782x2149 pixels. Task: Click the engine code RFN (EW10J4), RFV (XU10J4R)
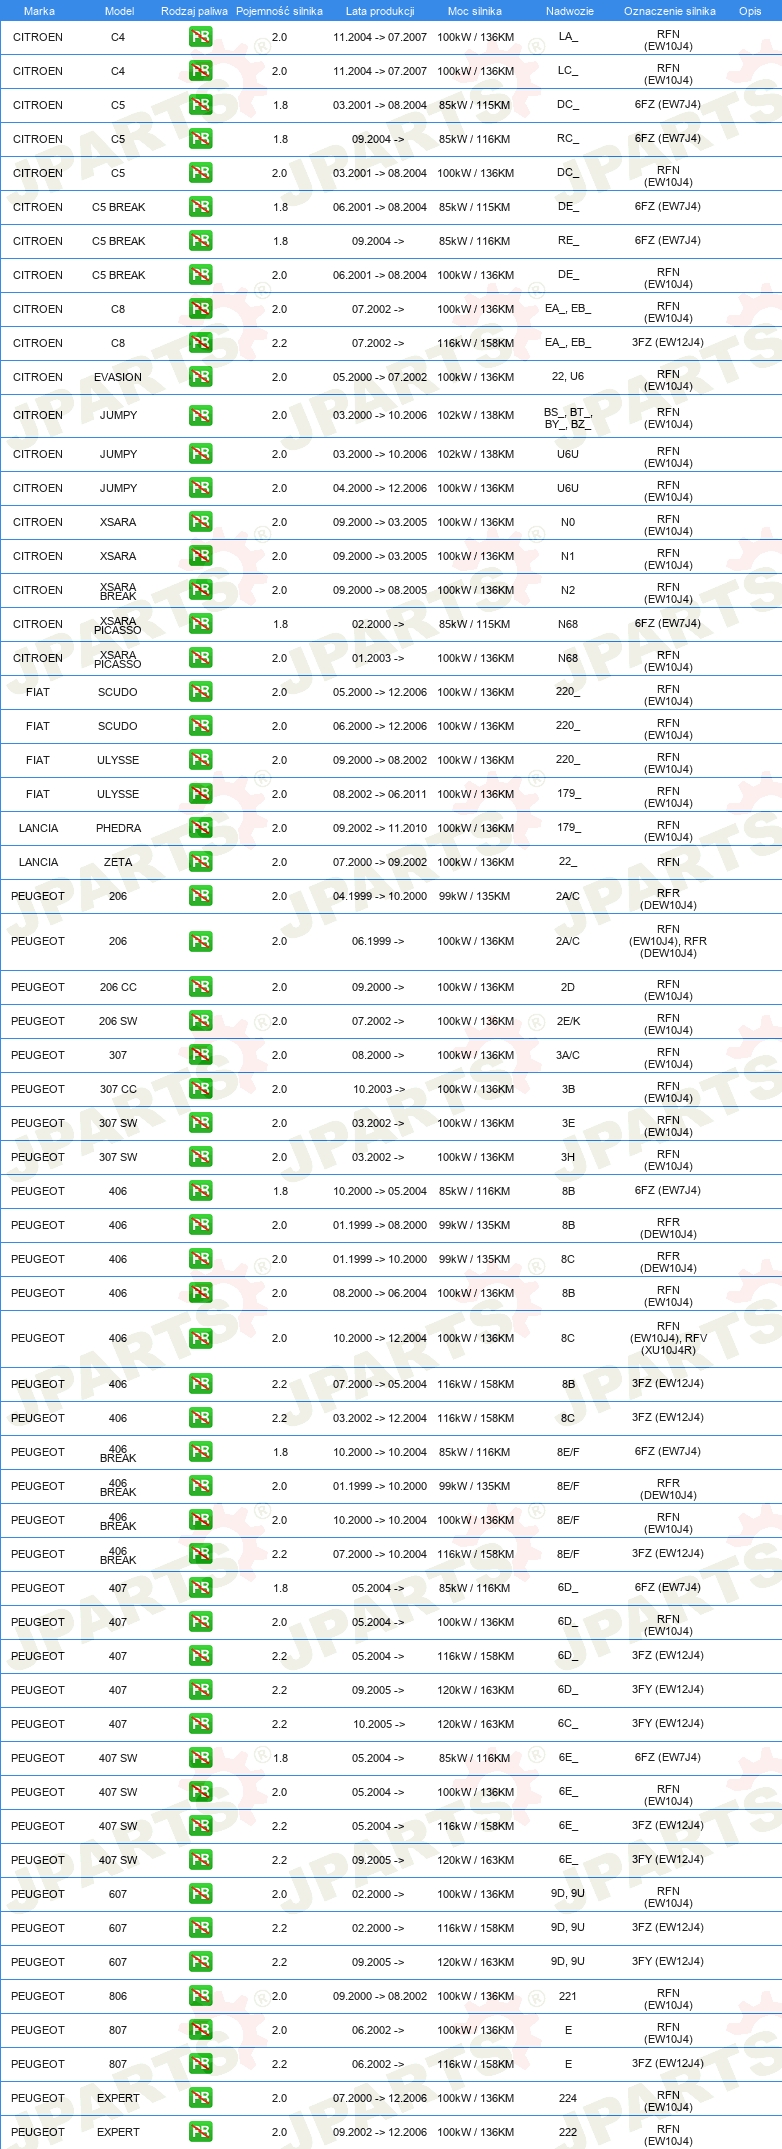(668, 1338)
